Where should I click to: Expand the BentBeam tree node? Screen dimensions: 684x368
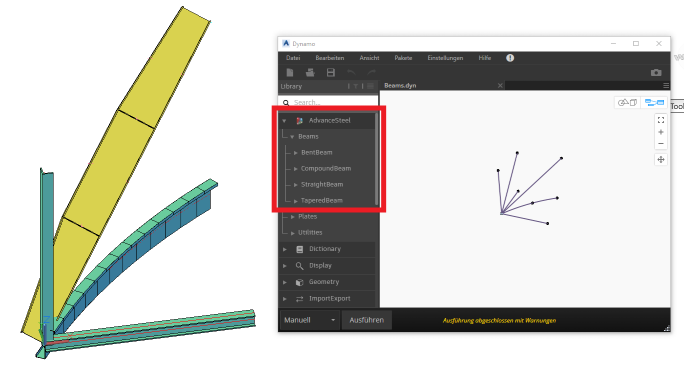pyautogui.click(x=295, y=153)
